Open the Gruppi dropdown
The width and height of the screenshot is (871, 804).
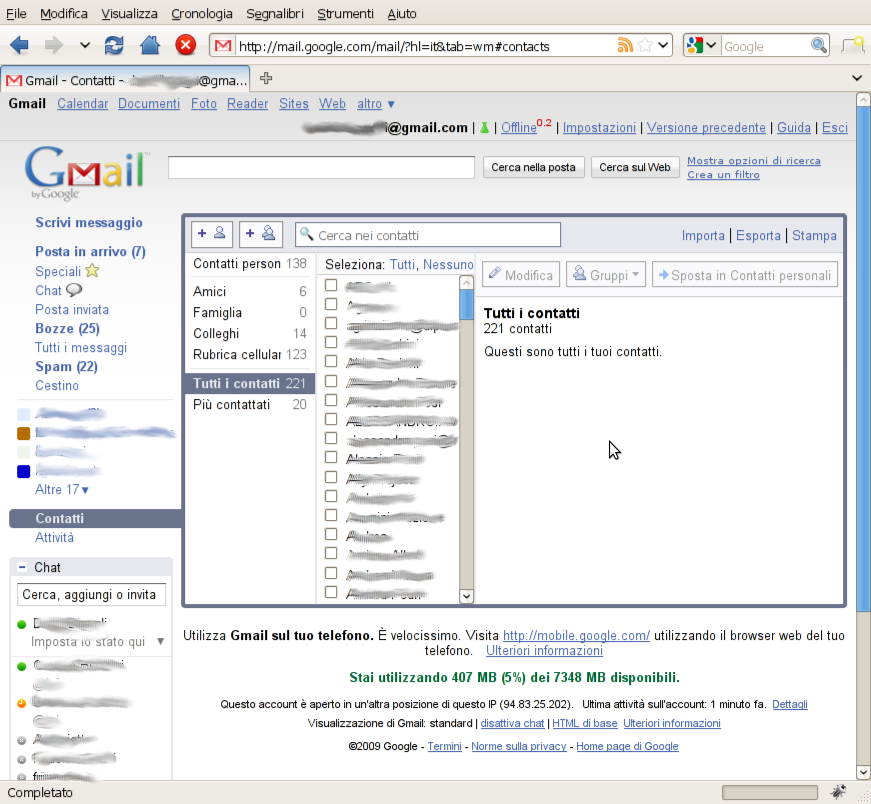pos(606,275)
